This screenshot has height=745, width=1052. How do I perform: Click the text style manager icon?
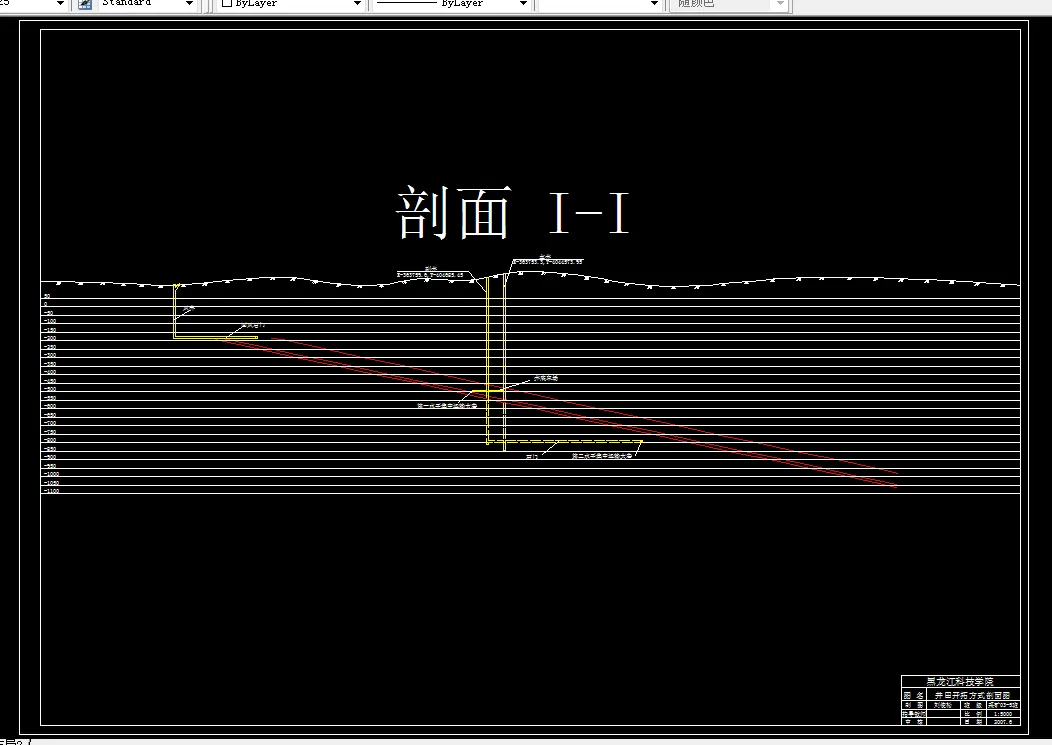tap(85, 4)
